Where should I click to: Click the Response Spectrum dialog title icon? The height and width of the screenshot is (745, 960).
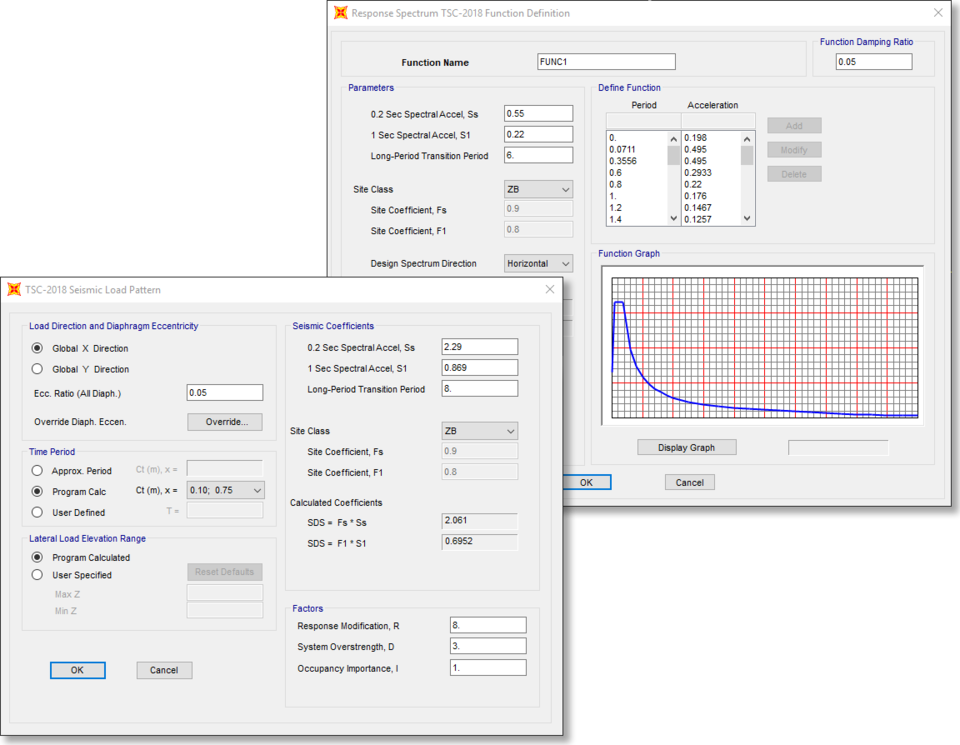[341, 13]
